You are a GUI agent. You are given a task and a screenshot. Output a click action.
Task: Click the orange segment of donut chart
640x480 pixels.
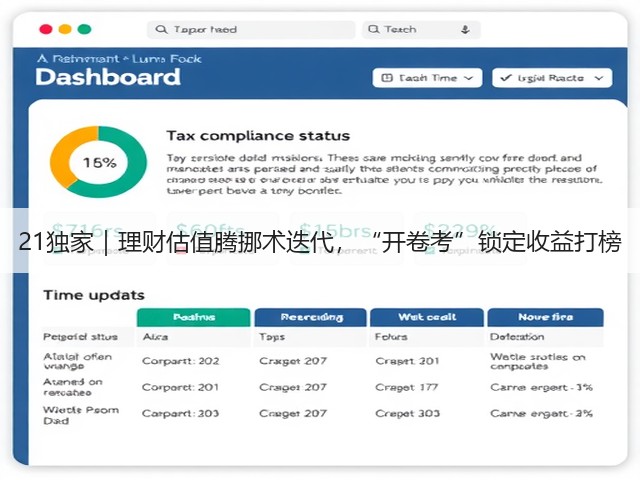click(x=65, y=155)
